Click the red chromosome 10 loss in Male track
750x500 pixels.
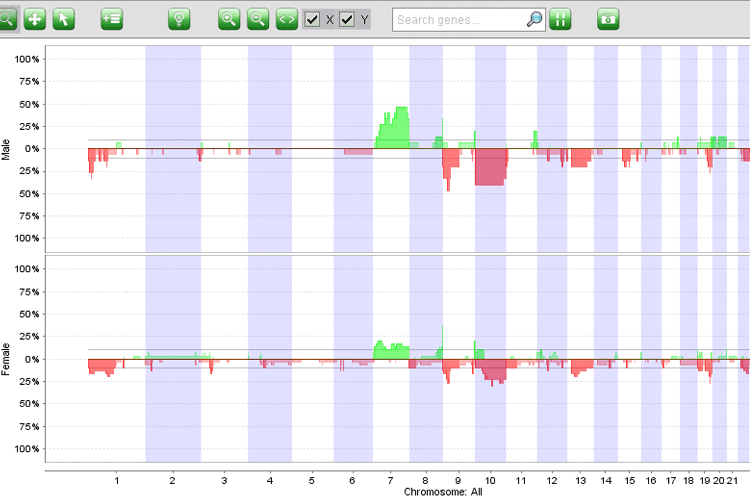[x=490, y=166]
